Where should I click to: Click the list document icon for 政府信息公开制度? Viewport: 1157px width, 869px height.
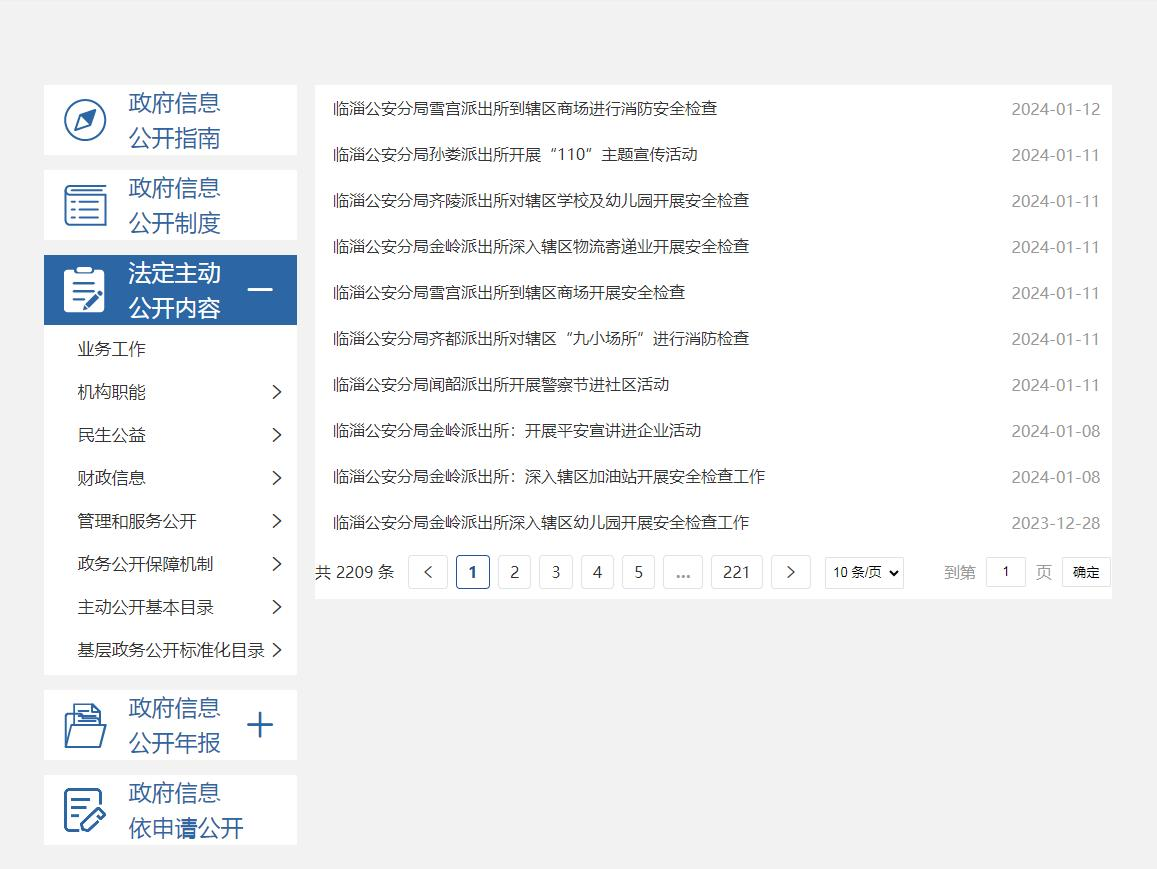point(85,205)
